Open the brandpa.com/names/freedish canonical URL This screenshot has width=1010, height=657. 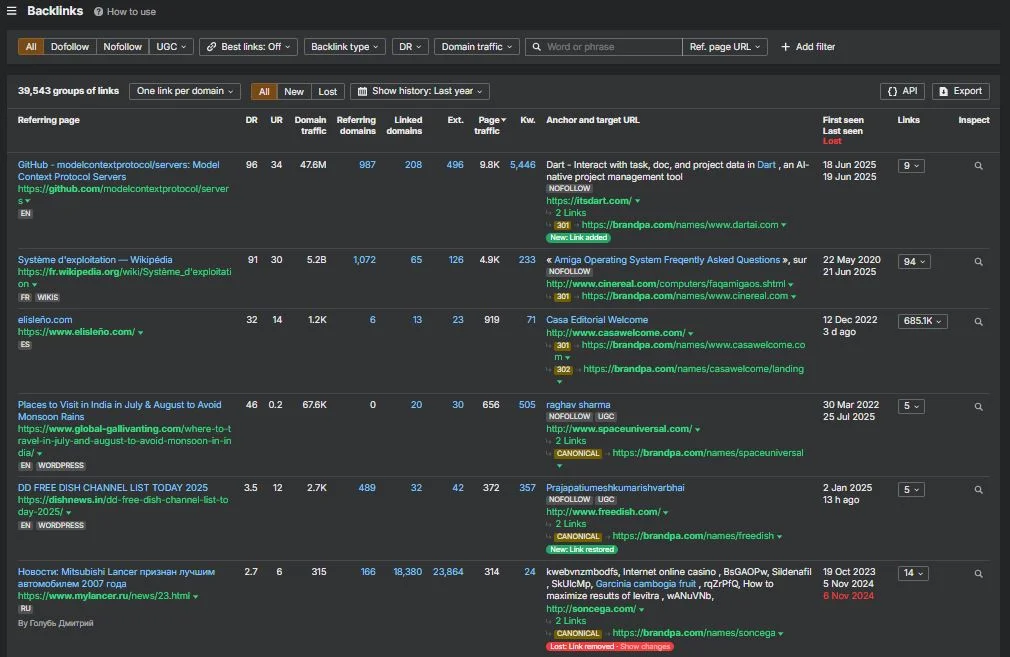(693, 536)
